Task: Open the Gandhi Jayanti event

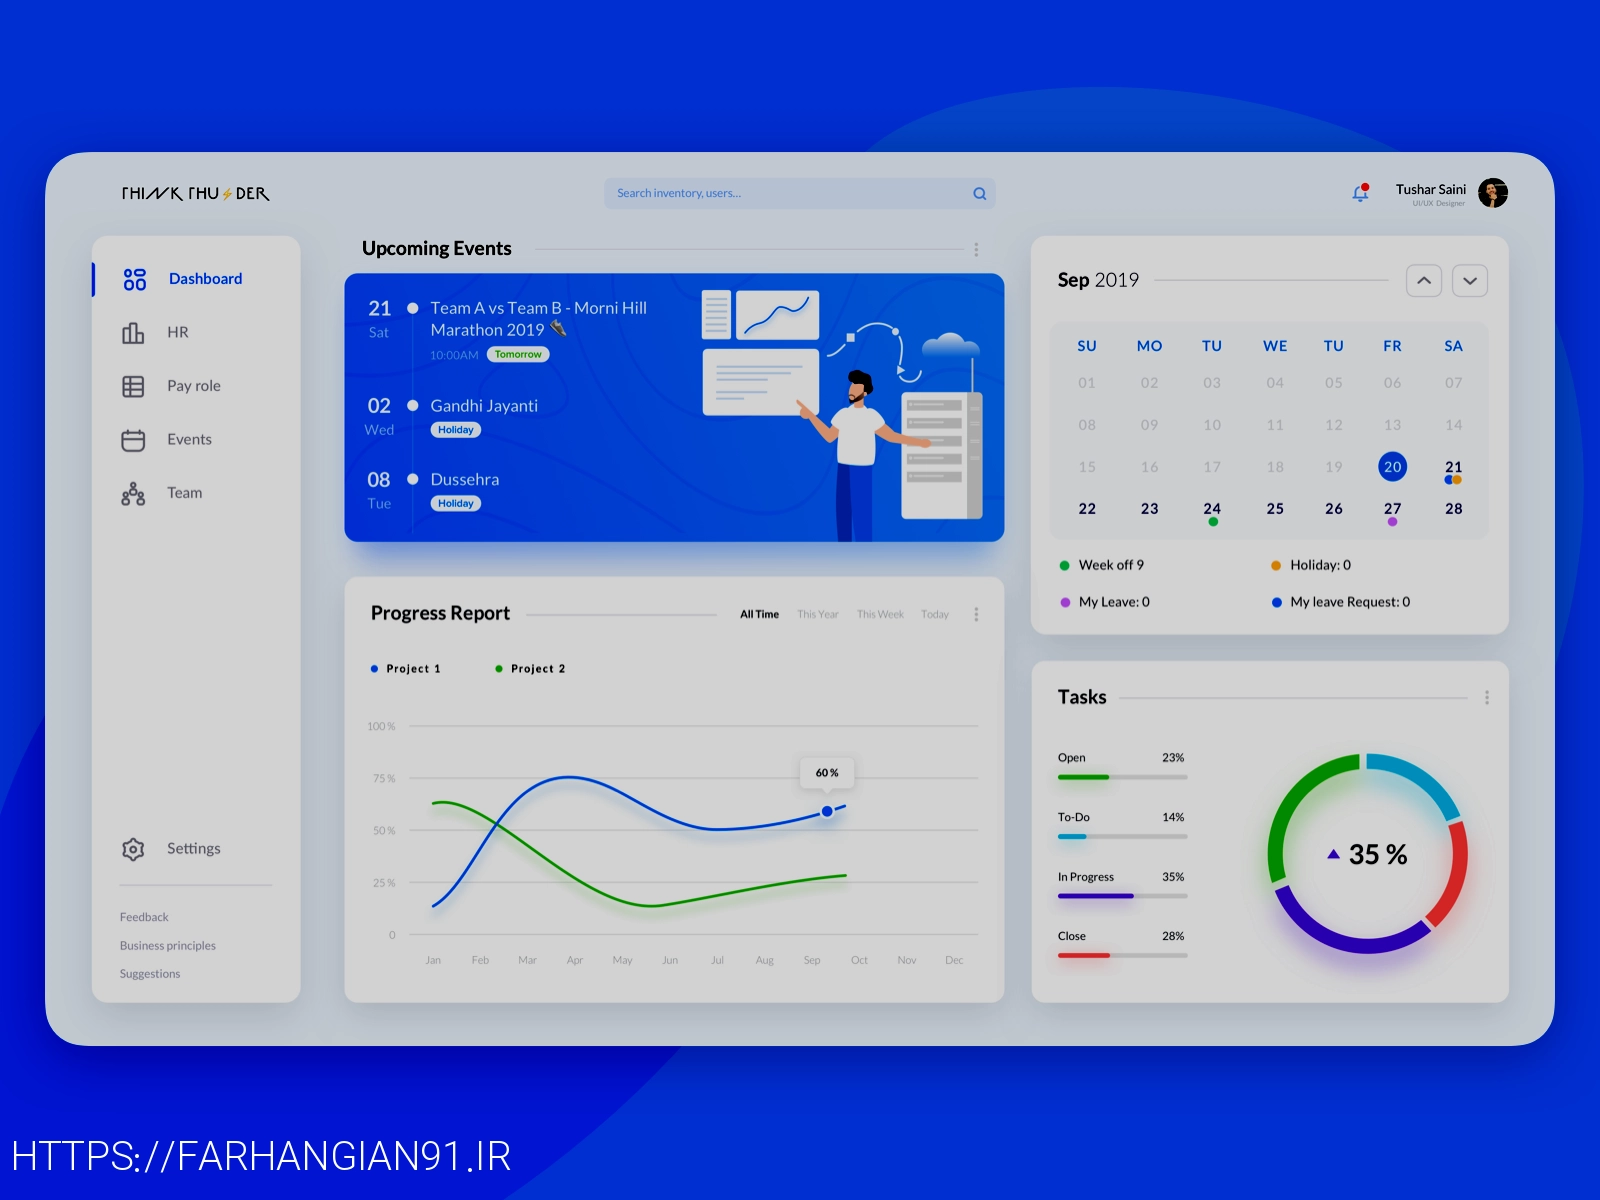Action: [484, 406]
